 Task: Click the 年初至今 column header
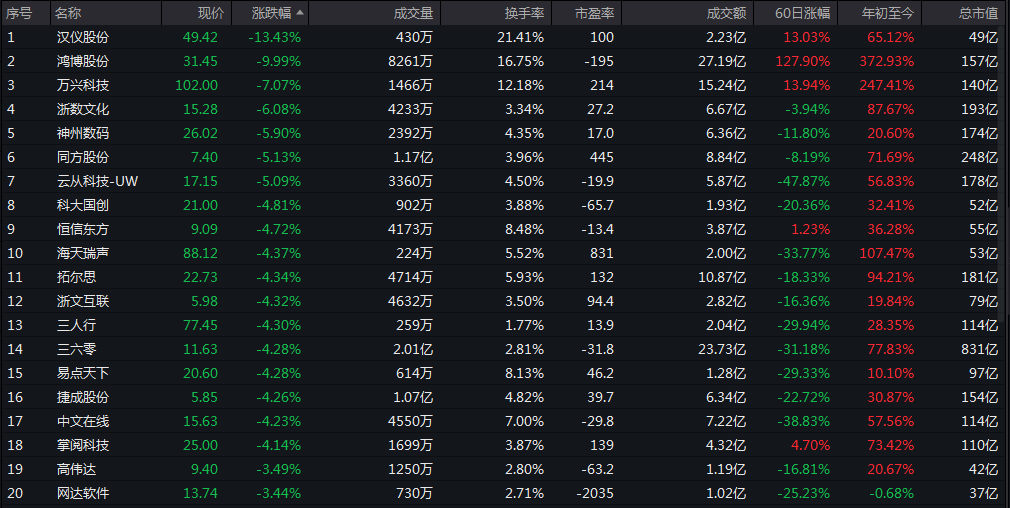click(x=879, y=13)
